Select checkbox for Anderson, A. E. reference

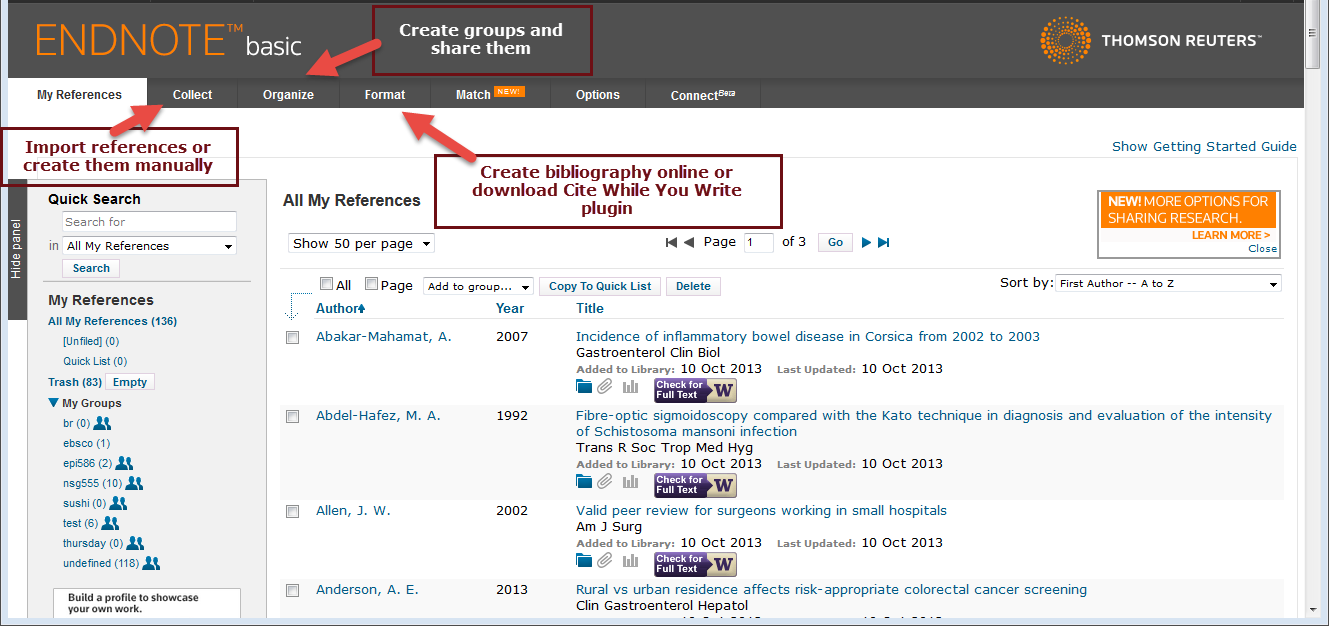pyautogui.click(x=293, y=591)
